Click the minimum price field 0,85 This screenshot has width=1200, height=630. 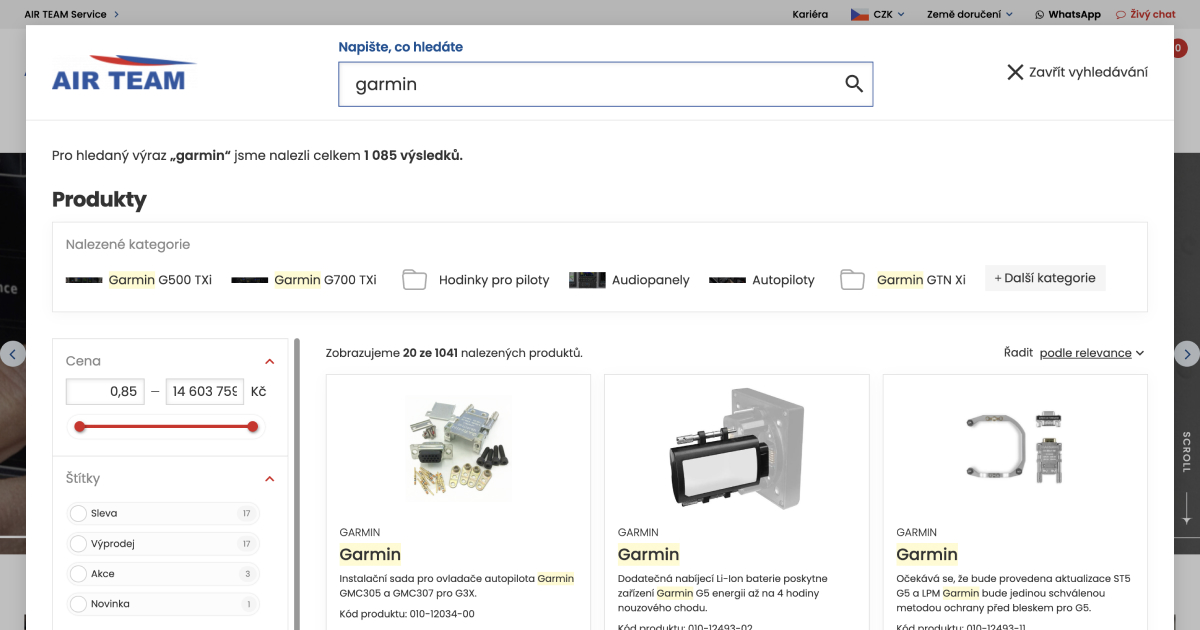tap(105, 392)
